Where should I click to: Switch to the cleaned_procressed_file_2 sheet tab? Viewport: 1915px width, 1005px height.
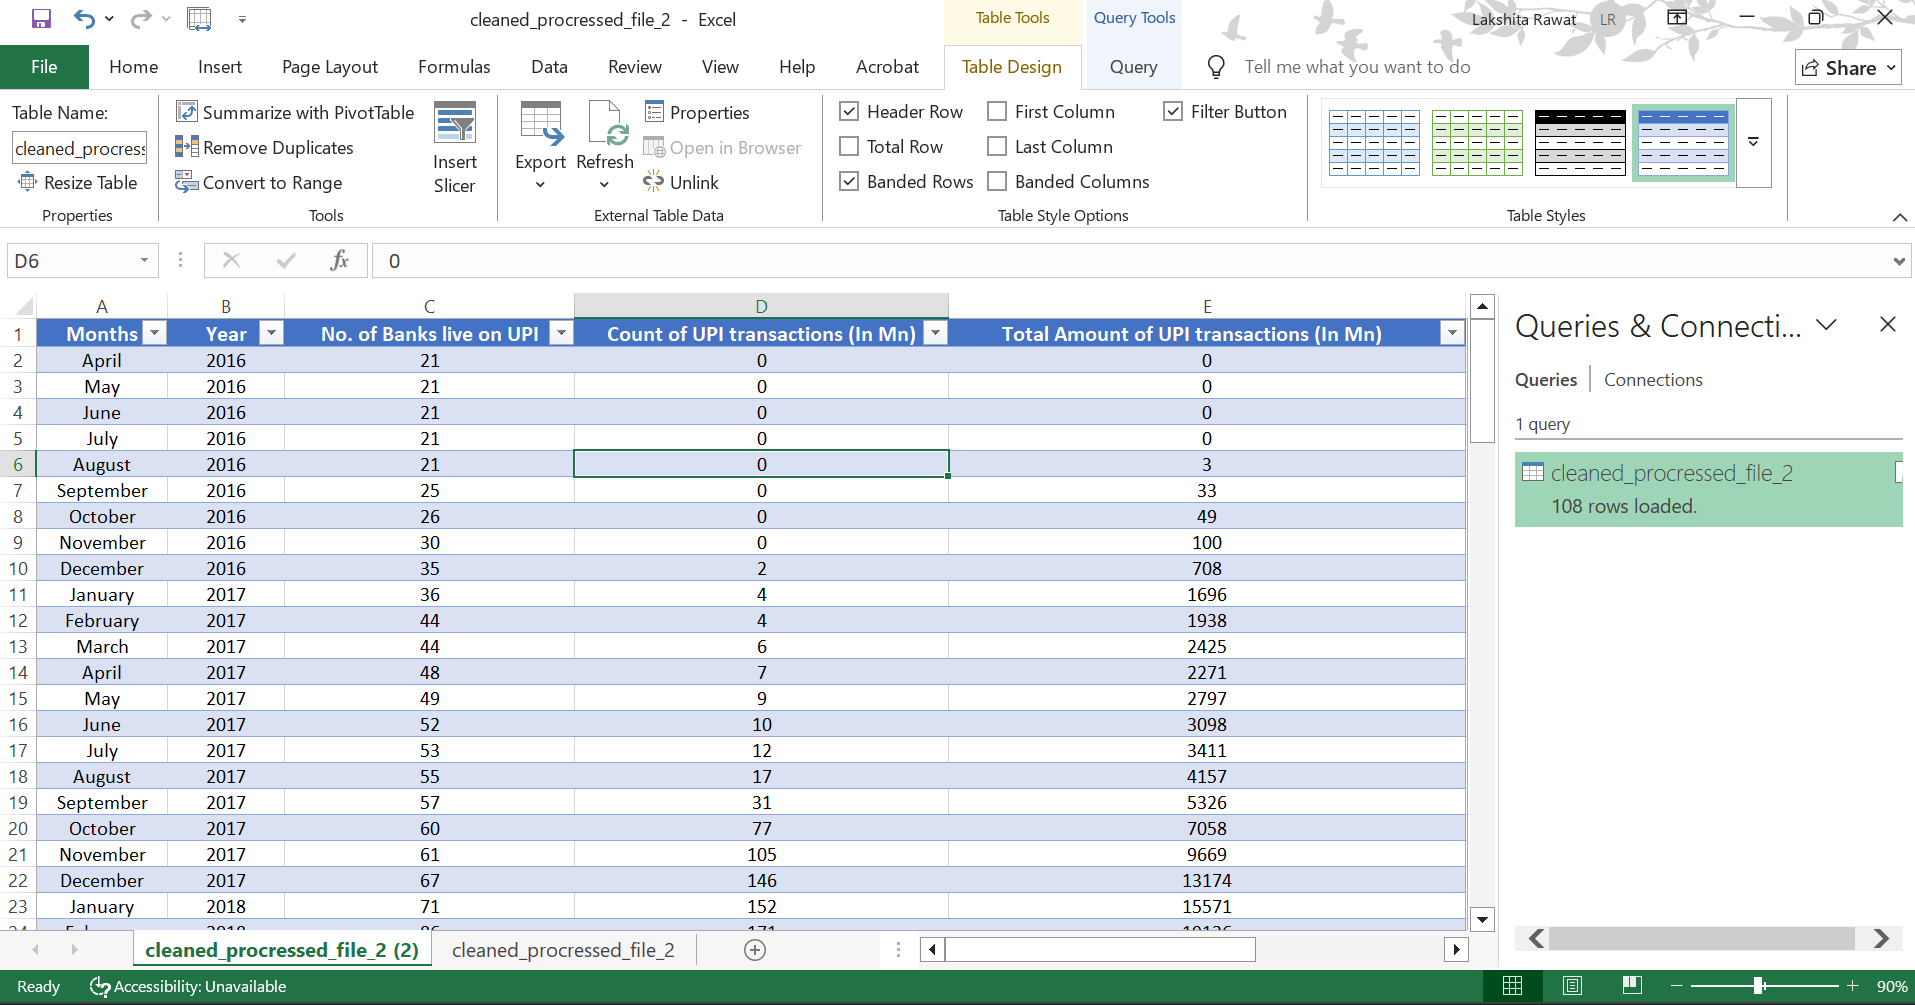563,950
